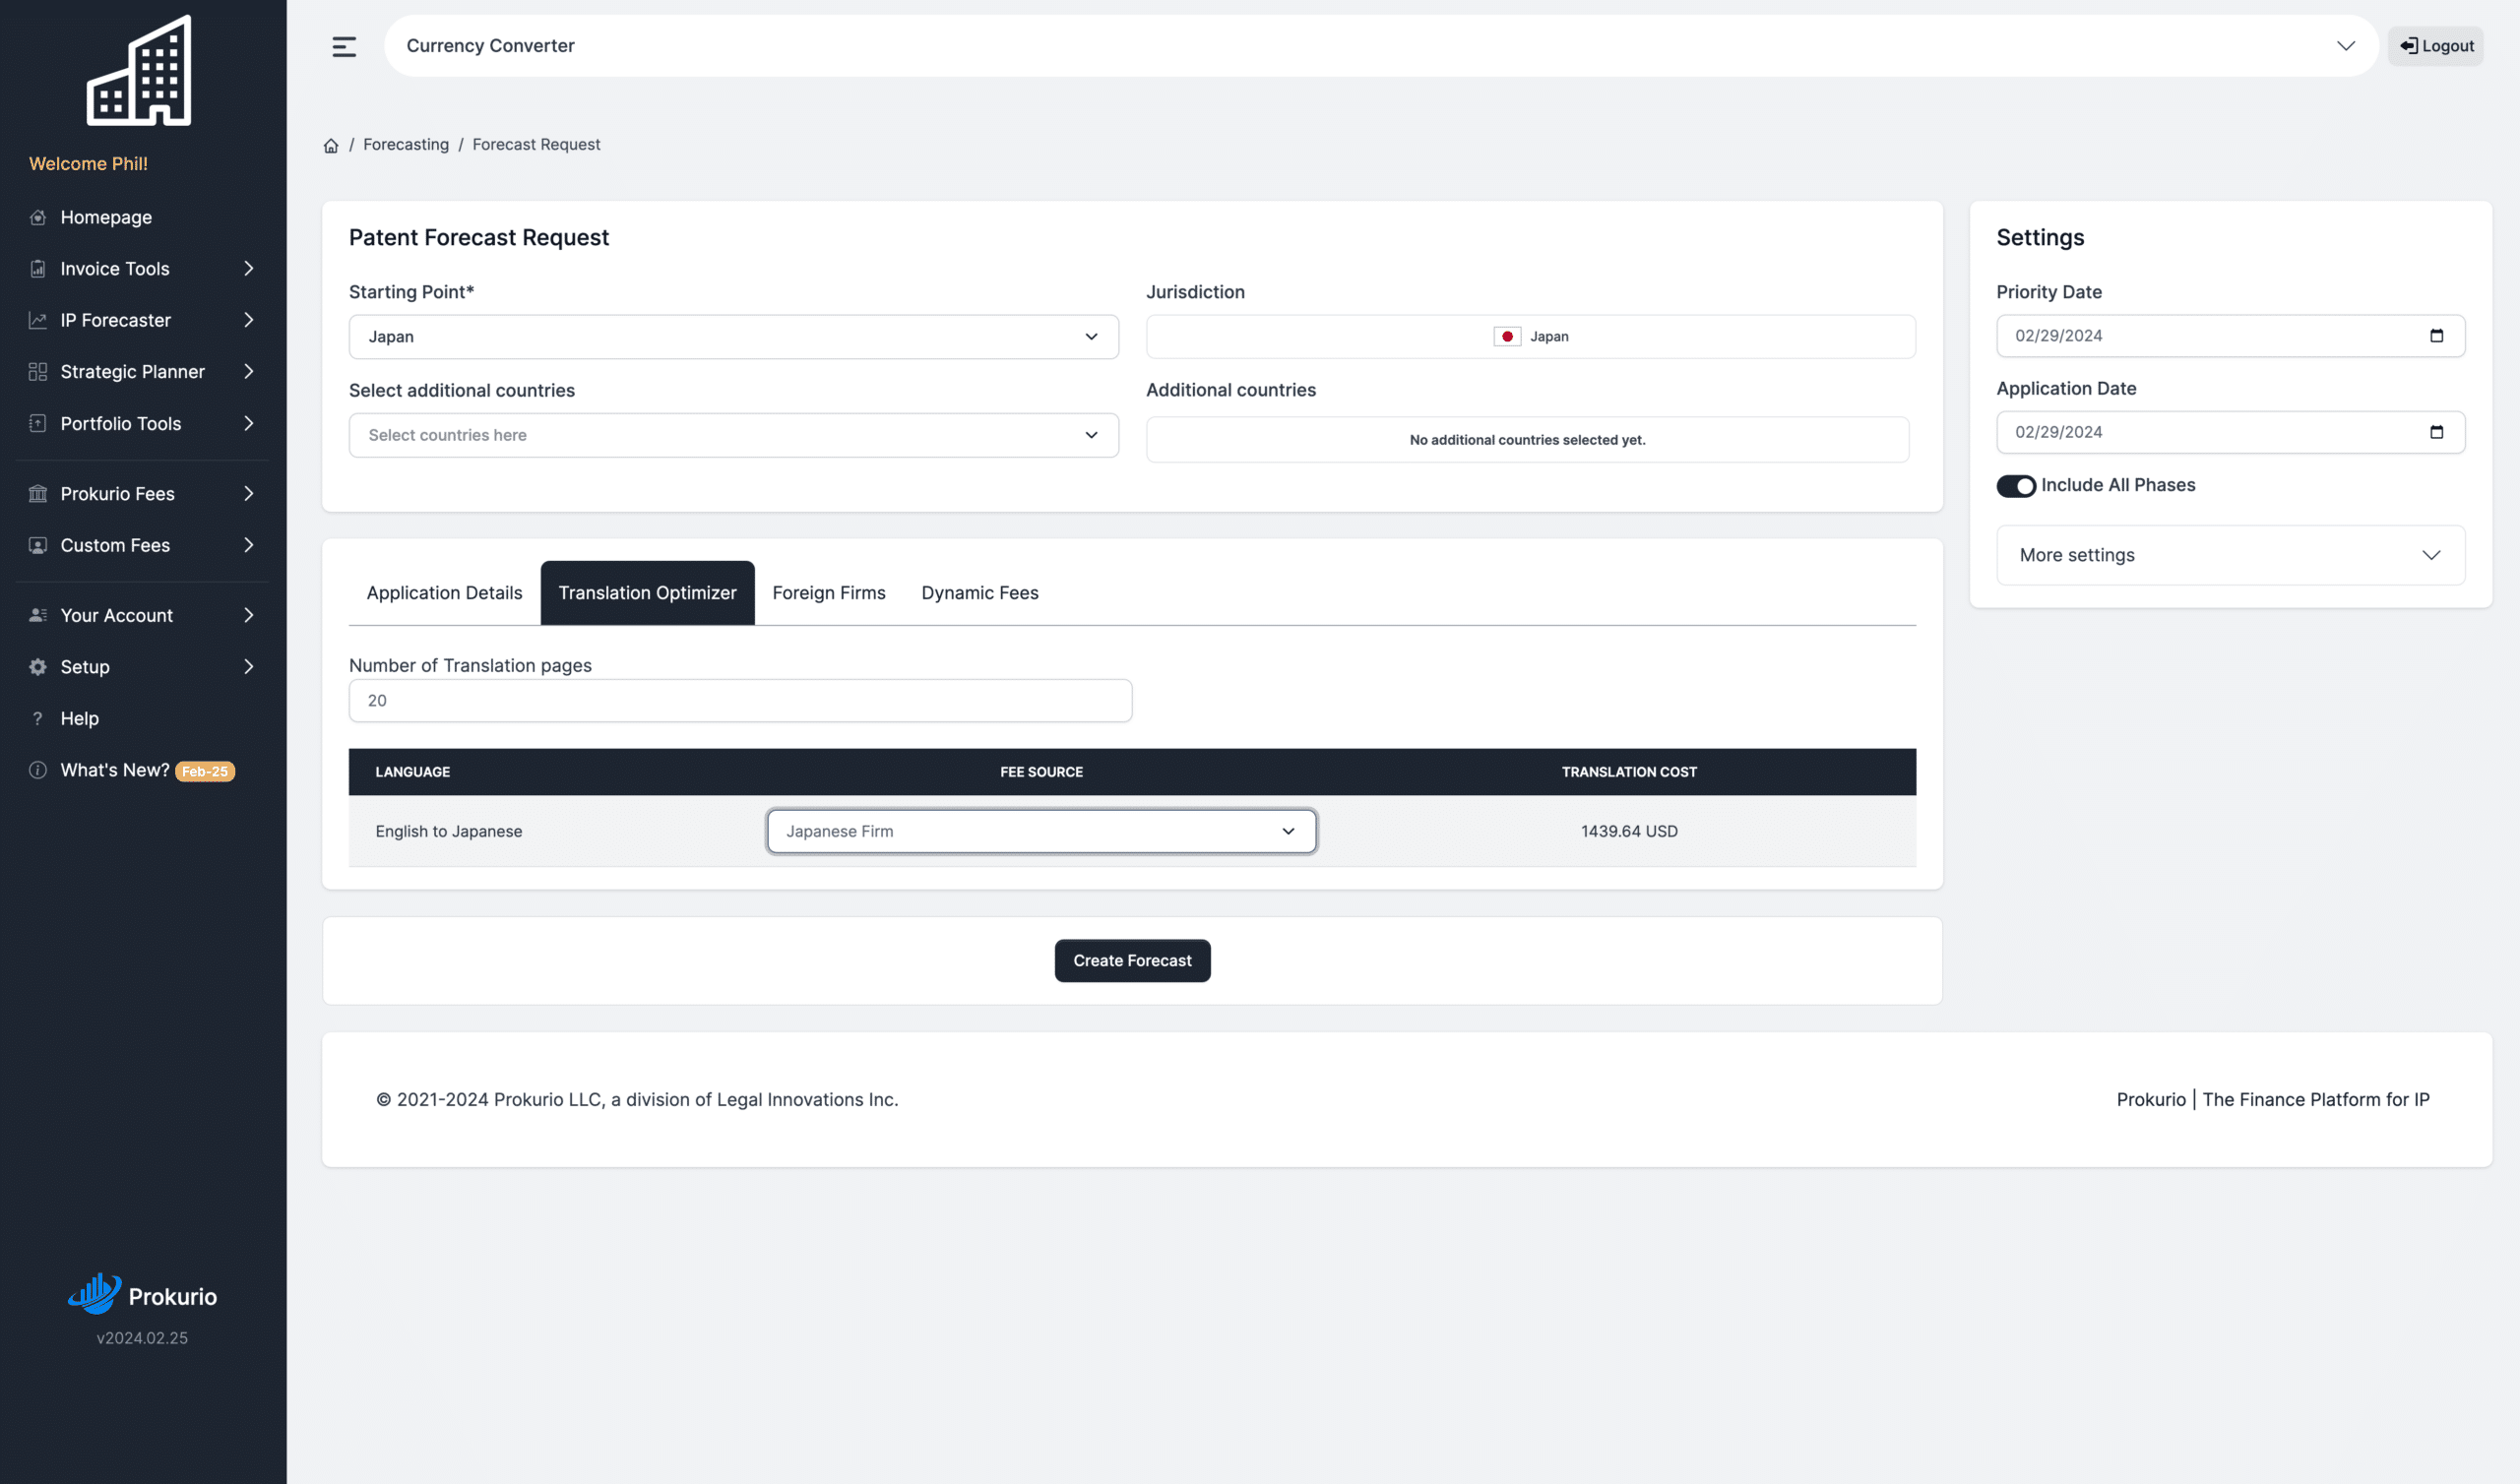Open the Select countries here dropdown
Image resolution: width=2520 pixels, height=1484 pixels.
[733, 435]
